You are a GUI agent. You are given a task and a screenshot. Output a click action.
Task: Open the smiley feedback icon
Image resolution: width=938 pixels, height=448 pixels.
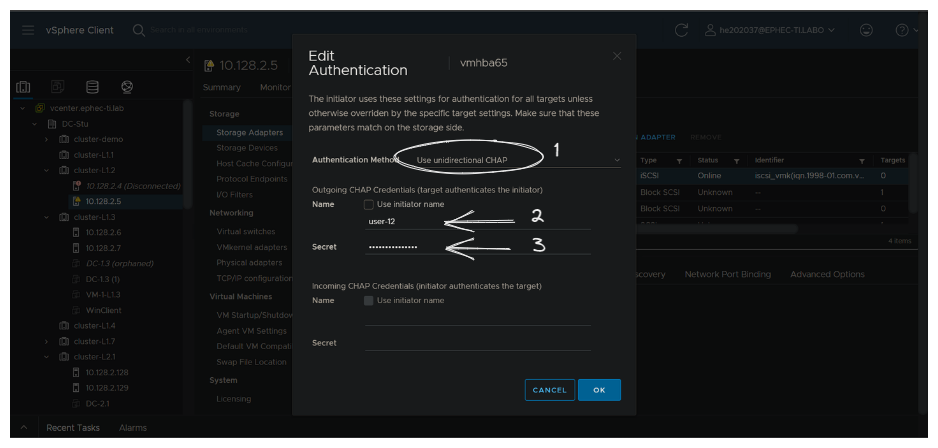click(866, 30)
